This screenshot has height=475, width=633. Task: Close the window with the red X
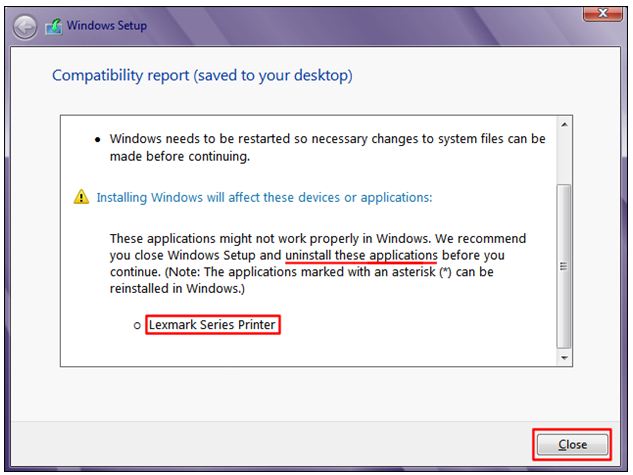click(602, 13)
